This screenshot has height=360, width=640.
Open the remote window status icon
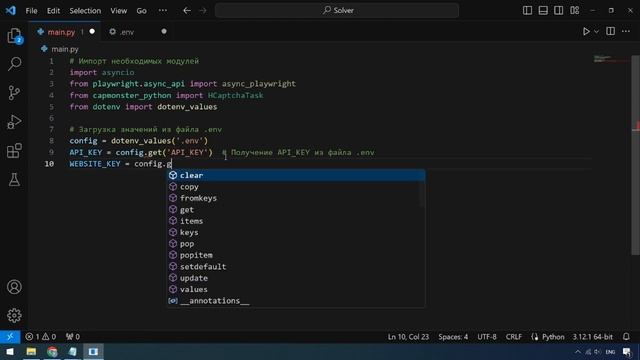point(10,337)
